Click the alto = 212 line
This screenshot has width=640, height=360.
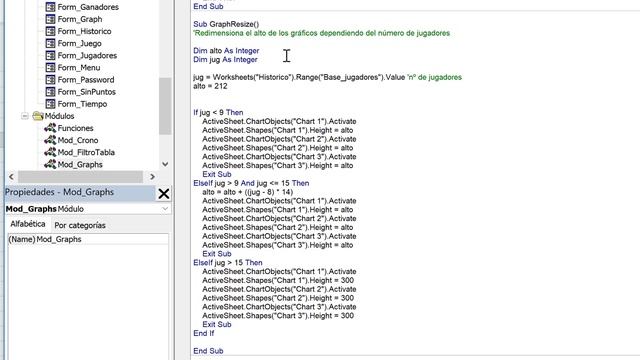[x=210, y=86]
